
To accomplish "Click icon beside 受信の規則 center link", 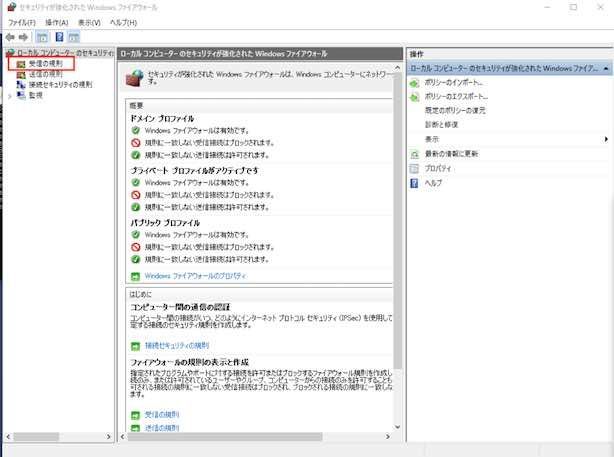I will pyautogui.click(x=135, y=415).
